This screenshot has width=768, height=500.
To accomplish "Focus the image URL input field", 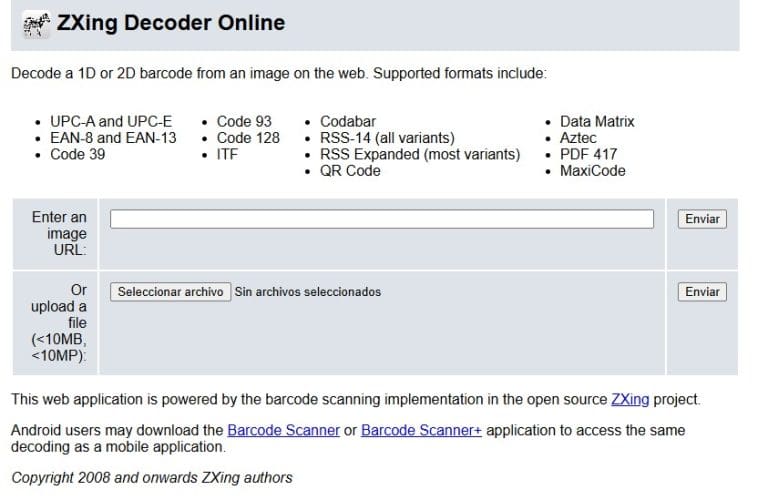I will point(381,219).
